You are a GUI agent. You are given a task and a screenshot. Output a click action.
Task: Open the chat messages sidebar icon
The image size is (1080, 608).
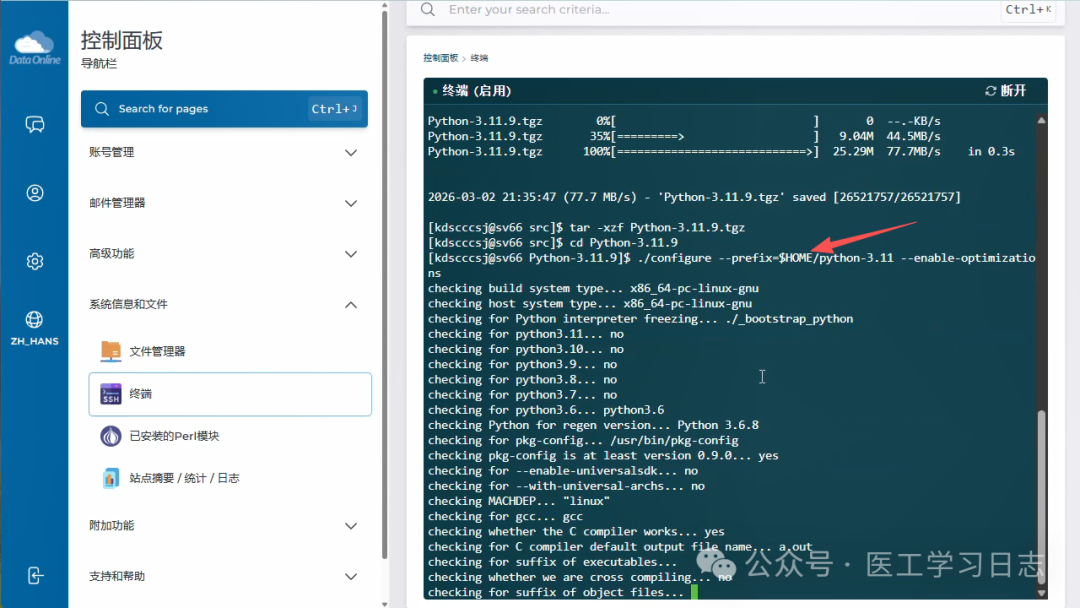35,125
